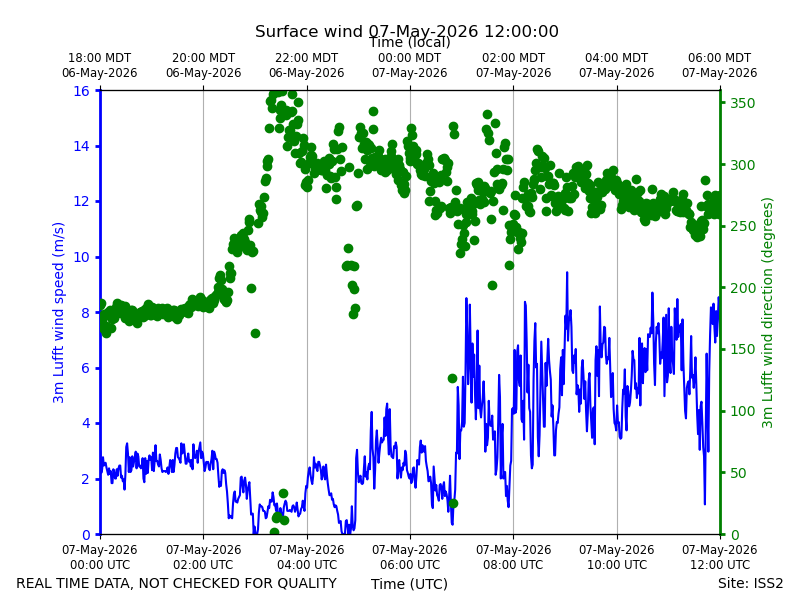The width and height of the screenshot is (800, 600).
Task: Click the REAL TIME DATA quality notice
Action: tap(177, 583)
